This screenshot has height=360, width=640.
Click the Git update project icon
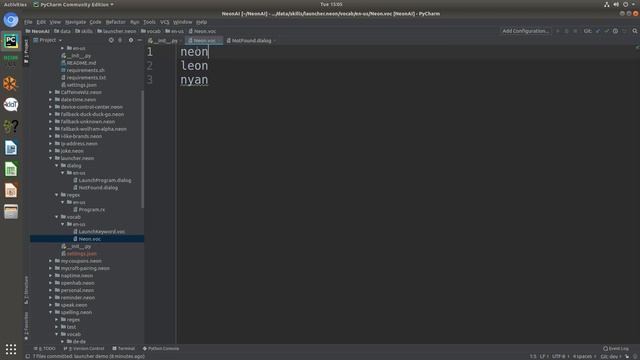point(598,31)
